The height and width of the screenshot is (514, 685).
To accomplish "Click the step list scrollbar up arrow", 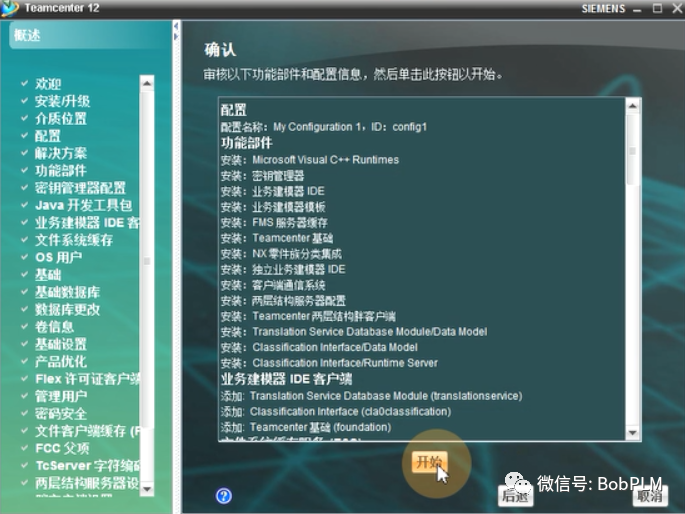I will coord(147,83).
